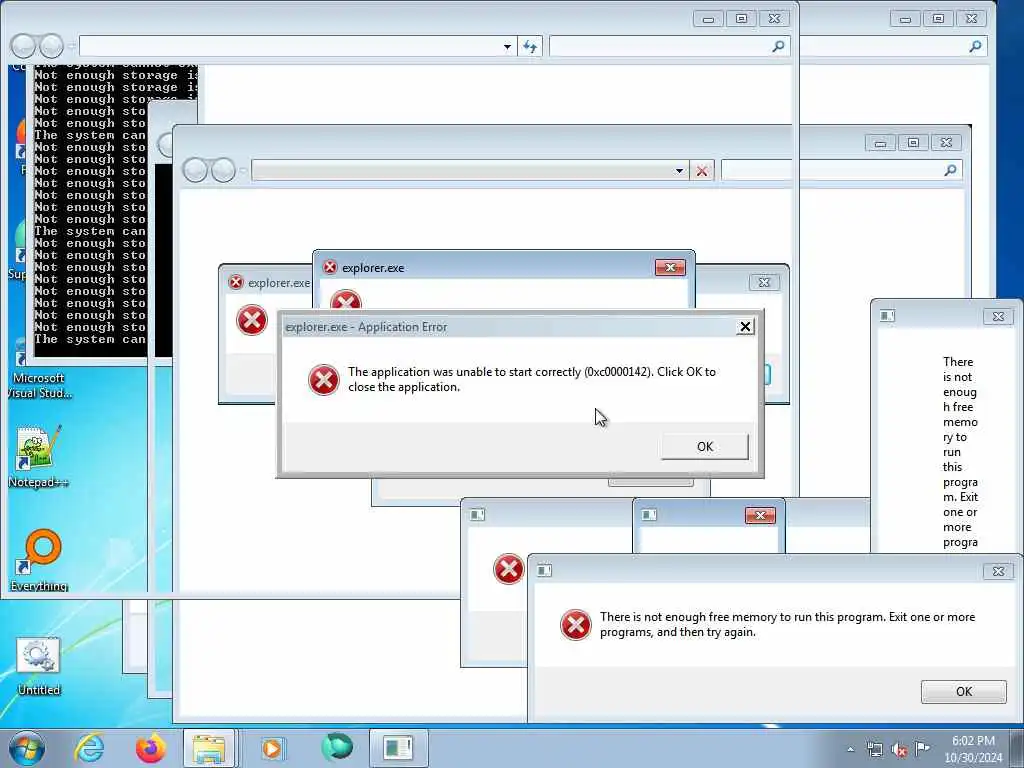1024x768 pixels.
Task: Select the Microsoft Visual Studio desktop shortcut label
Action: (x=40, y=385)
